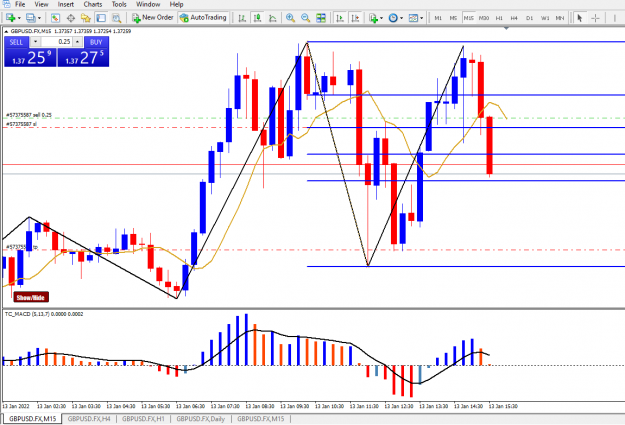The width and height of the screenshot is (625, 425).
Task: Toggle the Navigator panel star-folder icon
Action: [x=86, y=18]
